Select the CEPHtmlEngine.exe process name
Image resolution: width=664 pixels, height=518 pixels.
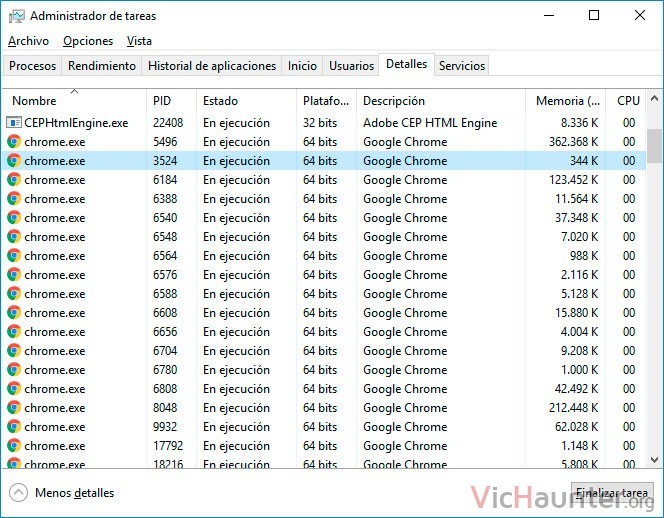(76, 123)
